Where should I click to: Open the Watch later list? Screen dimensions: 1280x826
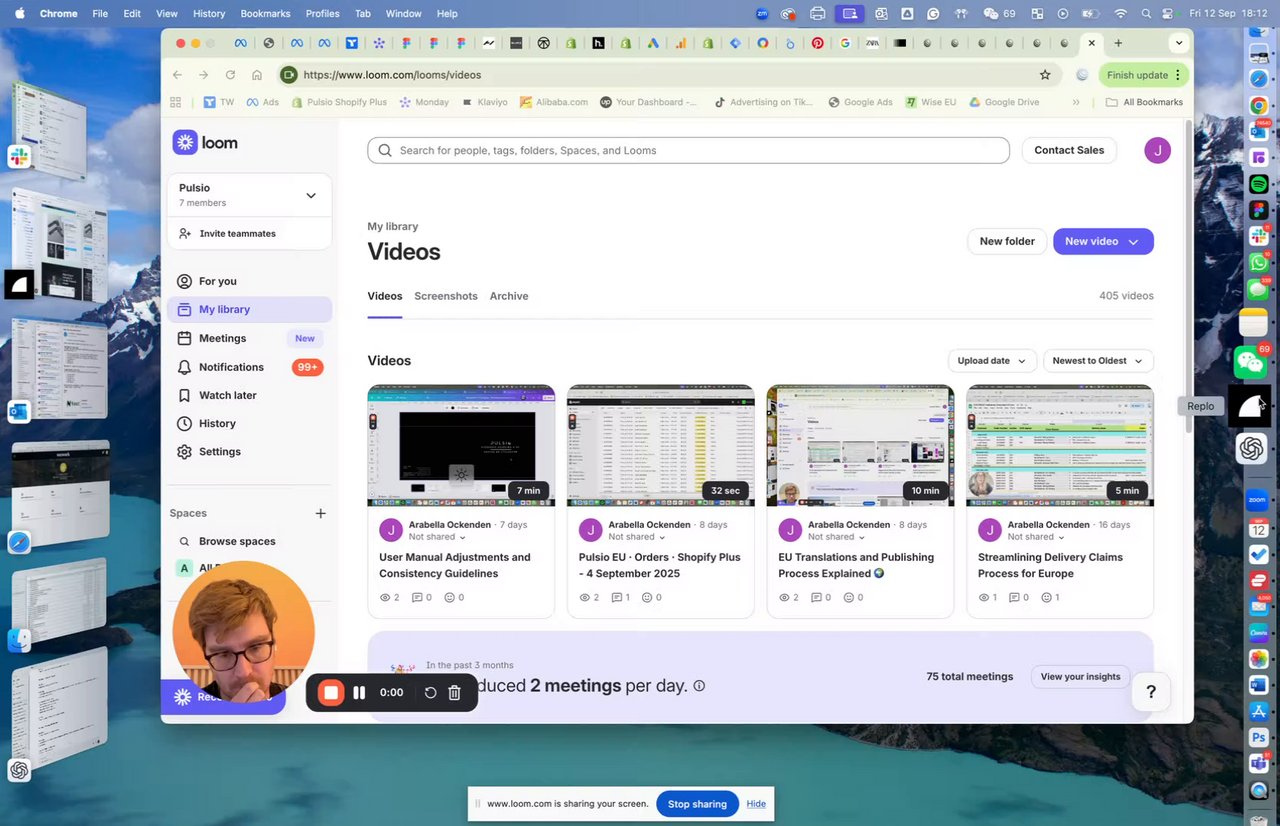[249, 395]
